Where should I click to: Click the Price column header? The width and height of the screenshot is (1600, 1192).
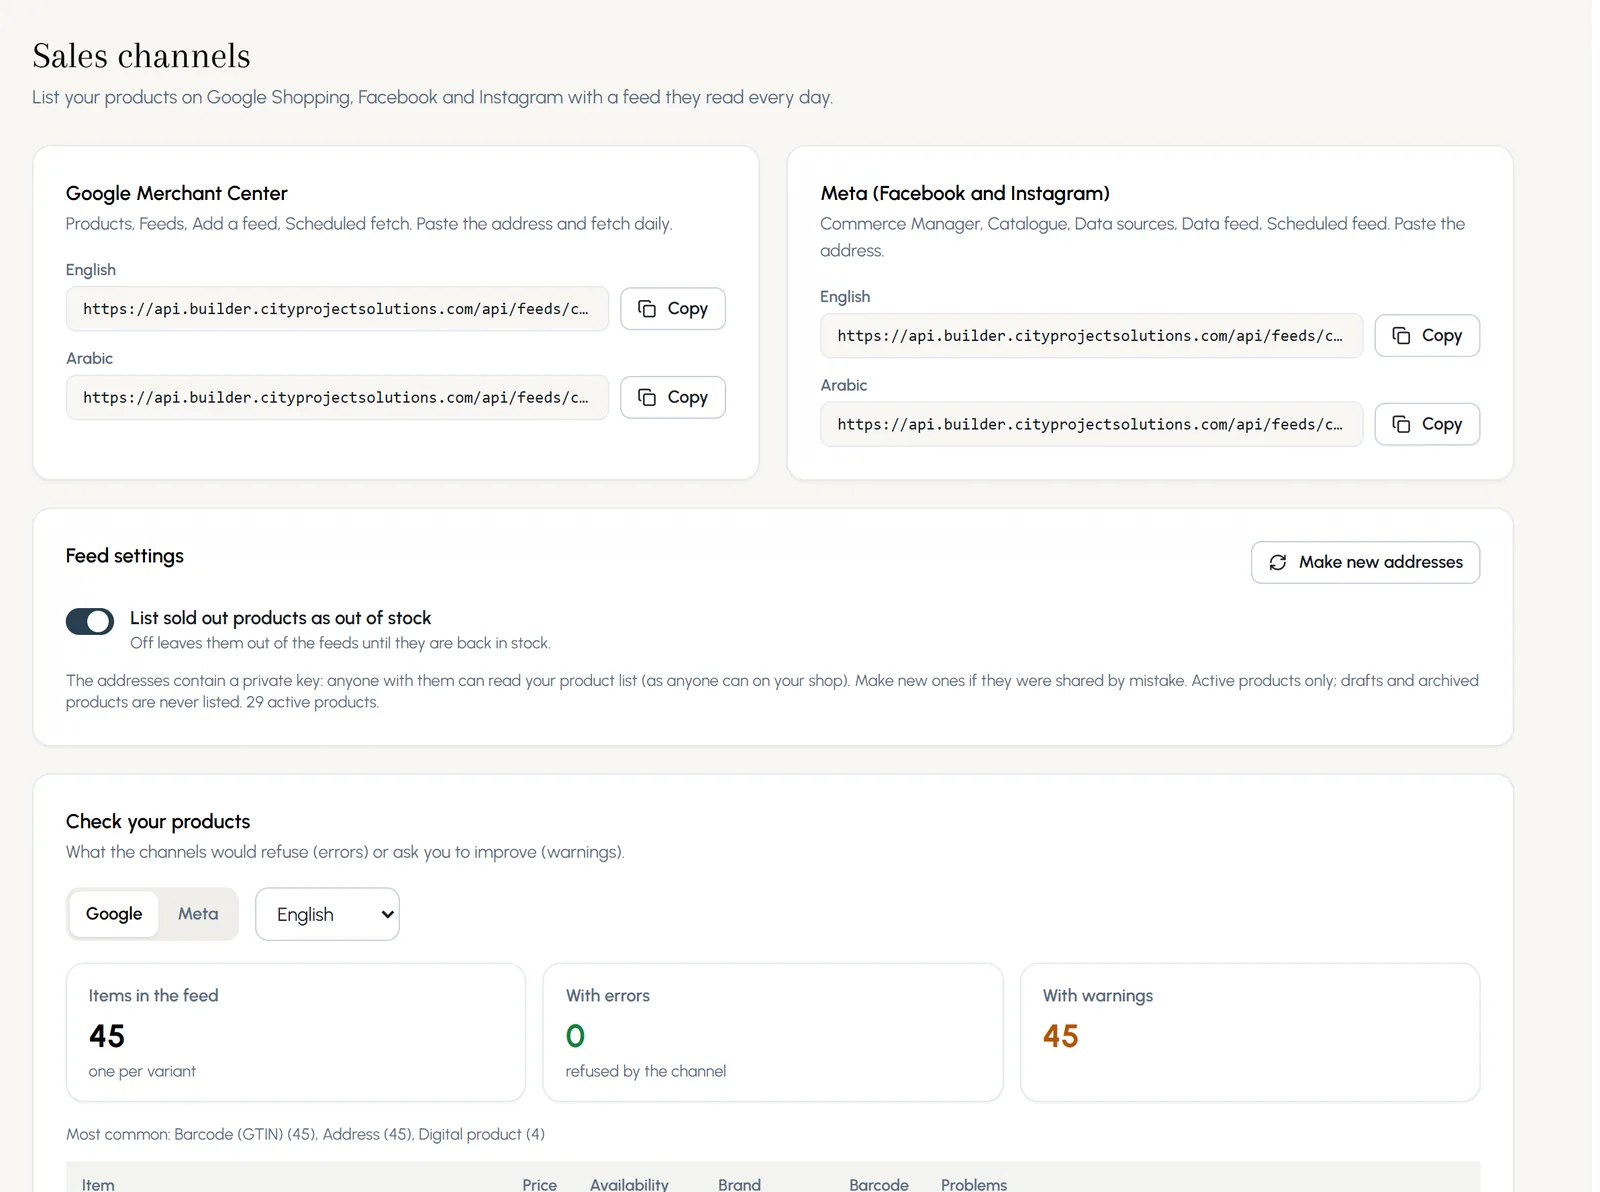[539, 1184]
